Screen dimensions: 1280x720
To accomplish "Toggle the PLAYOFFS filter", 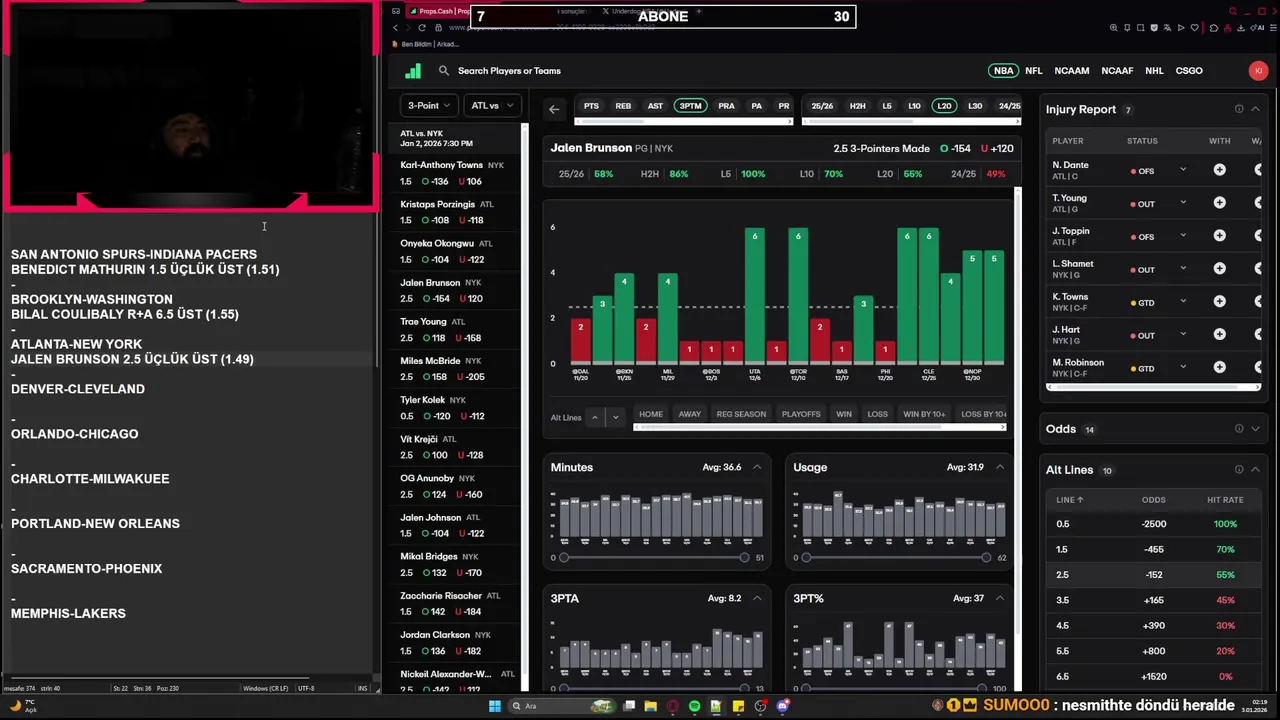I will (x=801, y=414).
